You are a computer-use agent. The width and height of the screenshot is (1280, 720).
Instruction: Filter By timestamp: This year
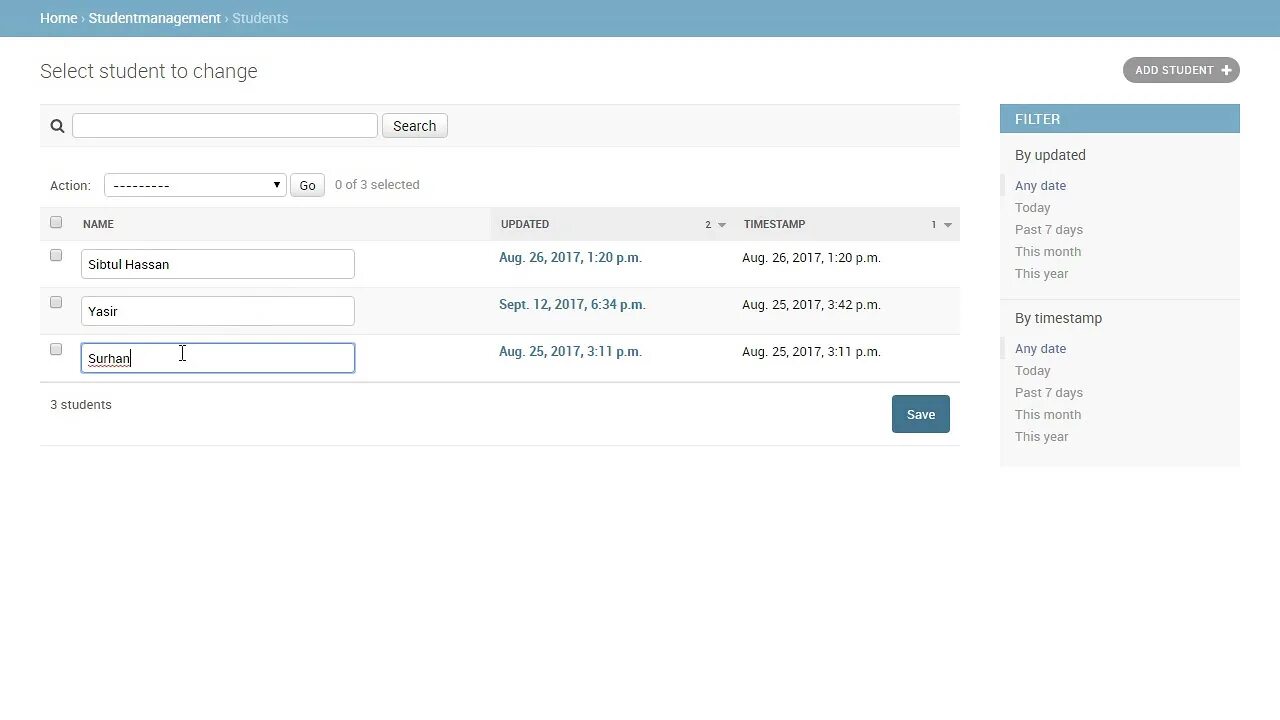1041,436
